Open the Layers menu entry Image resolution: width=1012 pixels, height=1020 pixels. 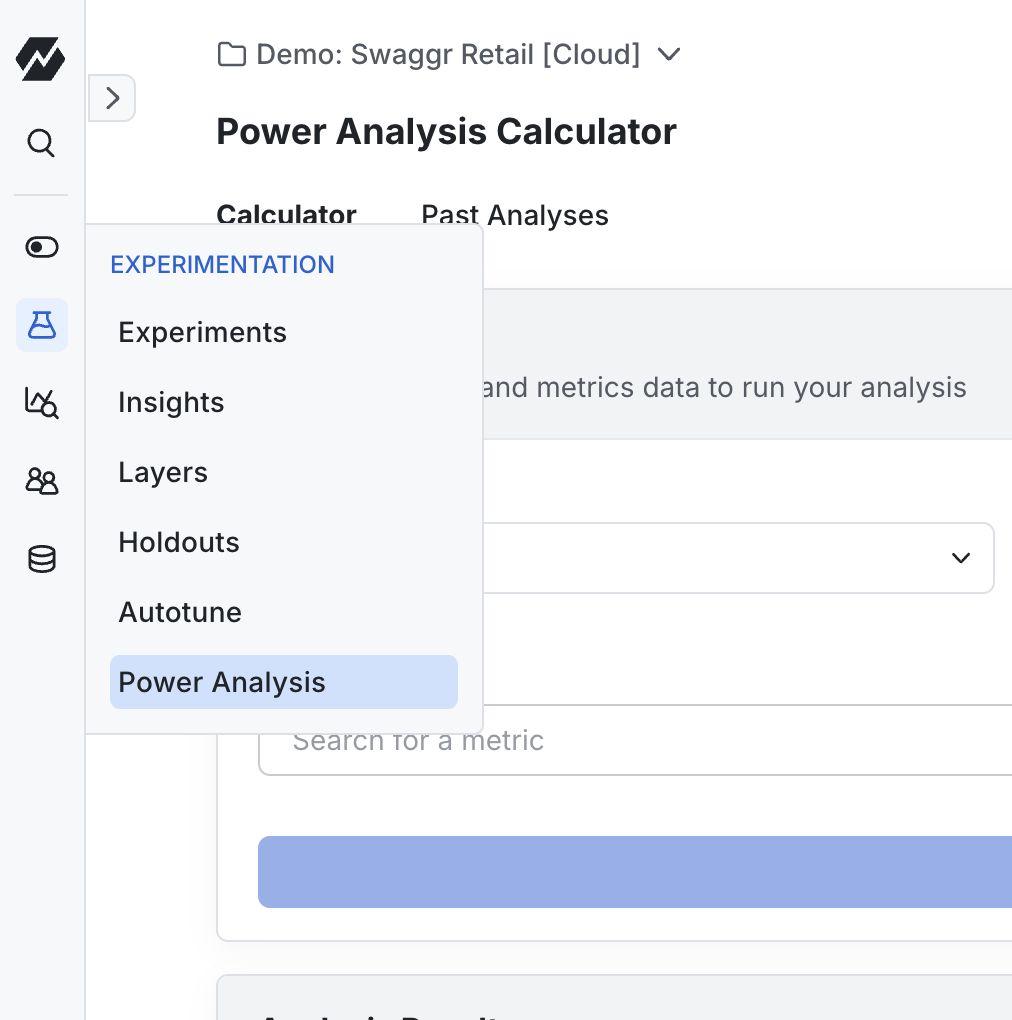[x=163, y=472]
